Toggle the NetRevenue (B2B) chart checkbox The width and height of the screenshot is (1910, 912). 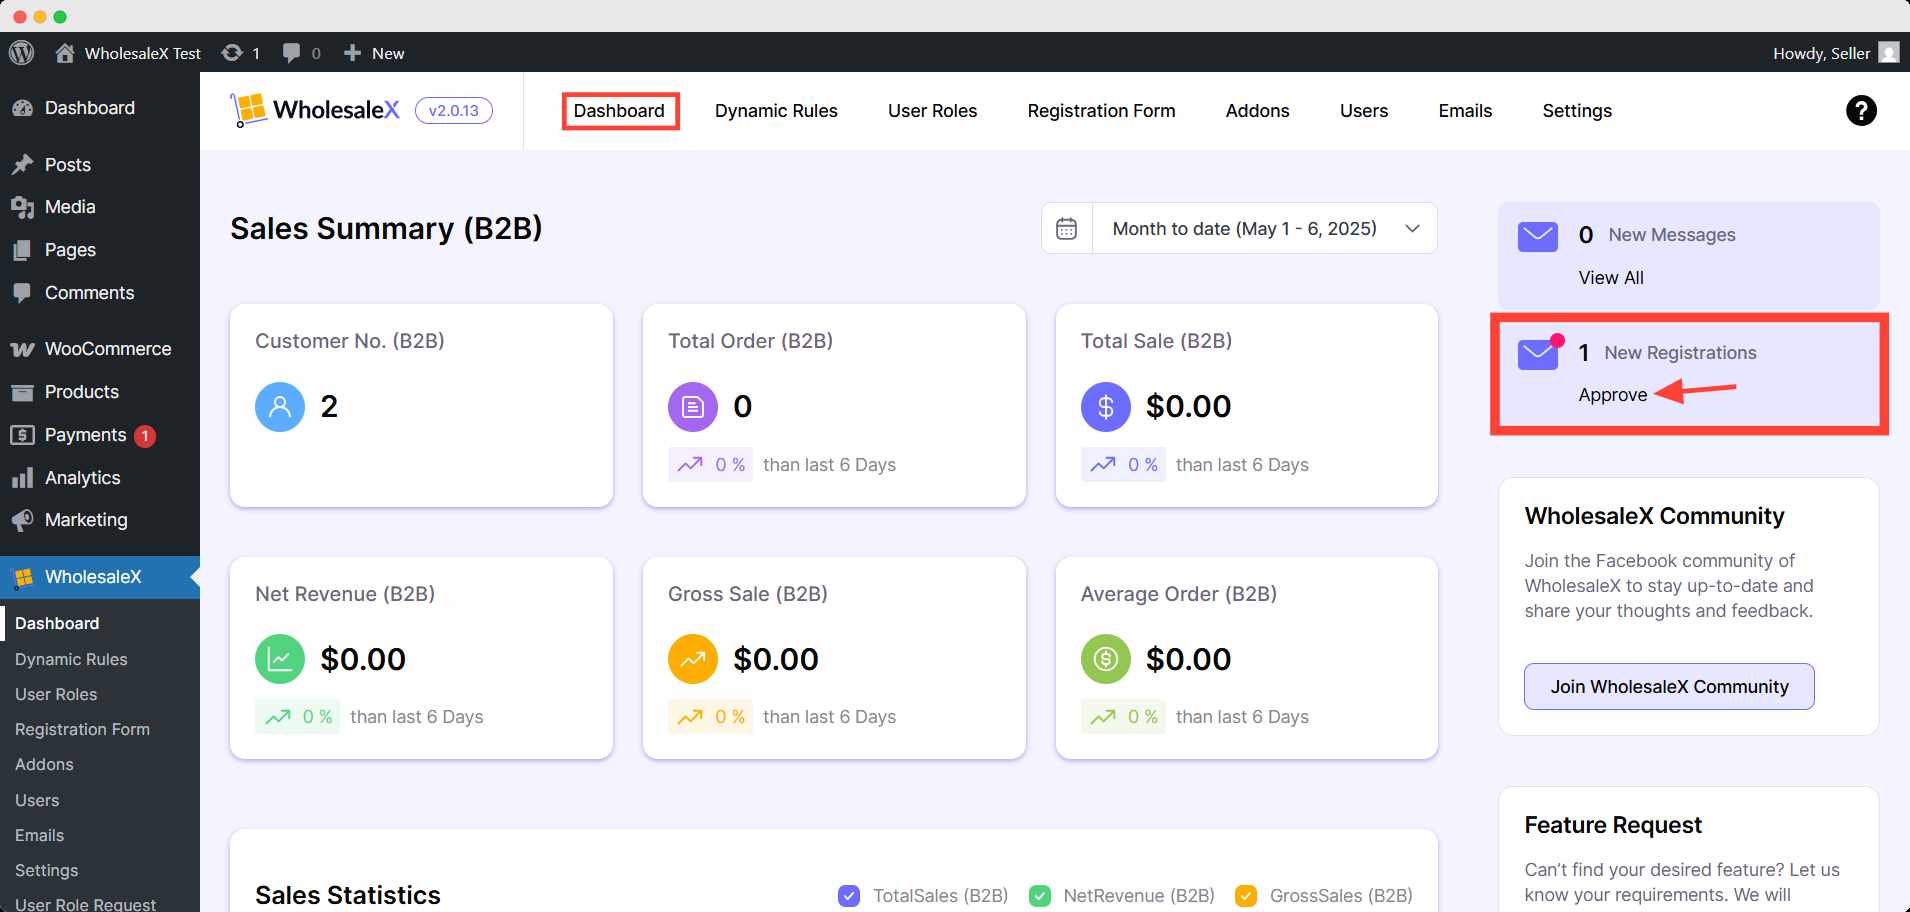pos(1040,896)
